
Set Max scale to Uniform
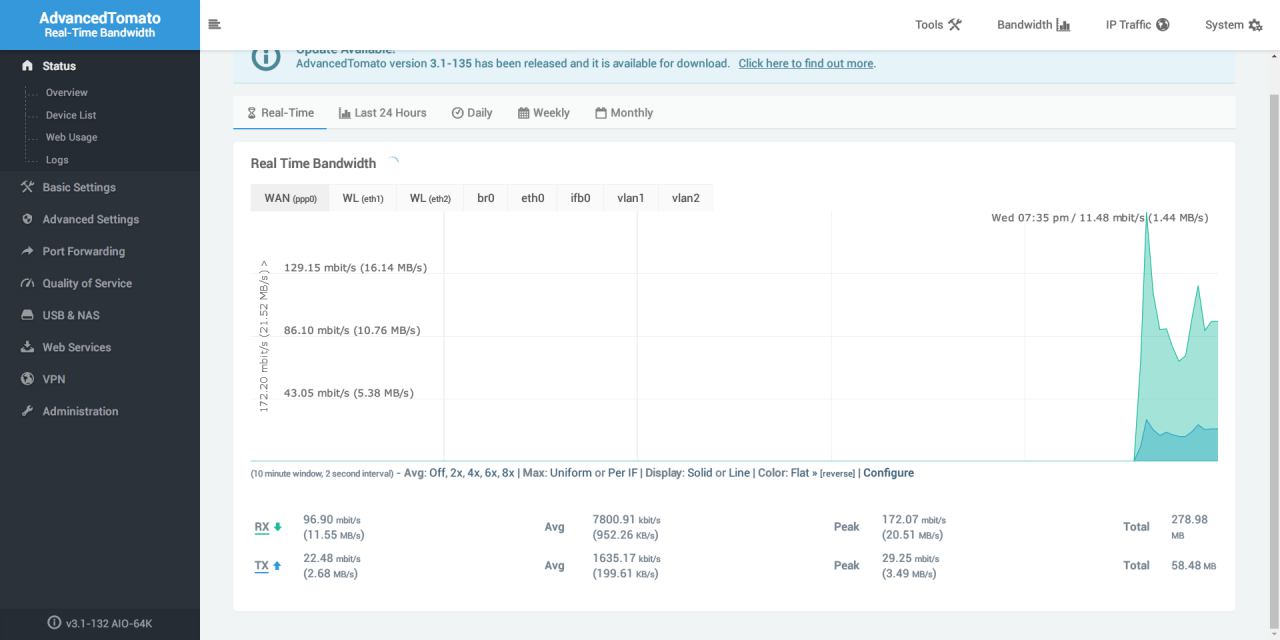571,473
